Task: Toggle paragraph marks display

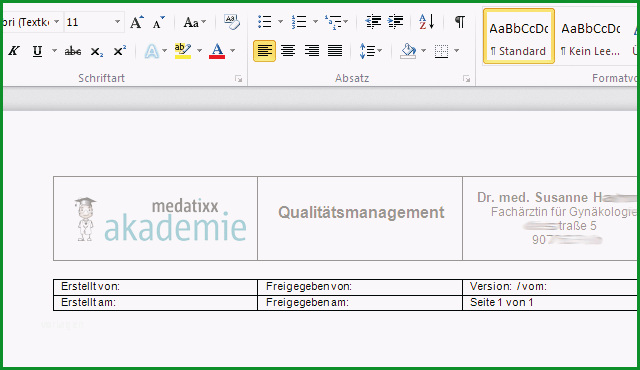Action: click(460, 22)
